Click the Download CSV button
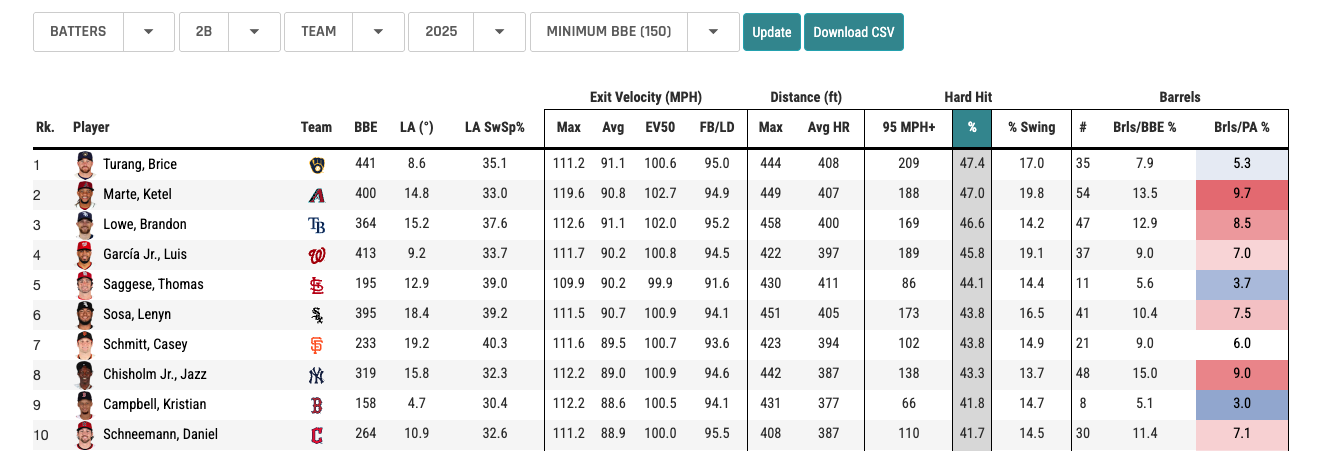This screenshot has height=451, width=1340. coord(853,32)
